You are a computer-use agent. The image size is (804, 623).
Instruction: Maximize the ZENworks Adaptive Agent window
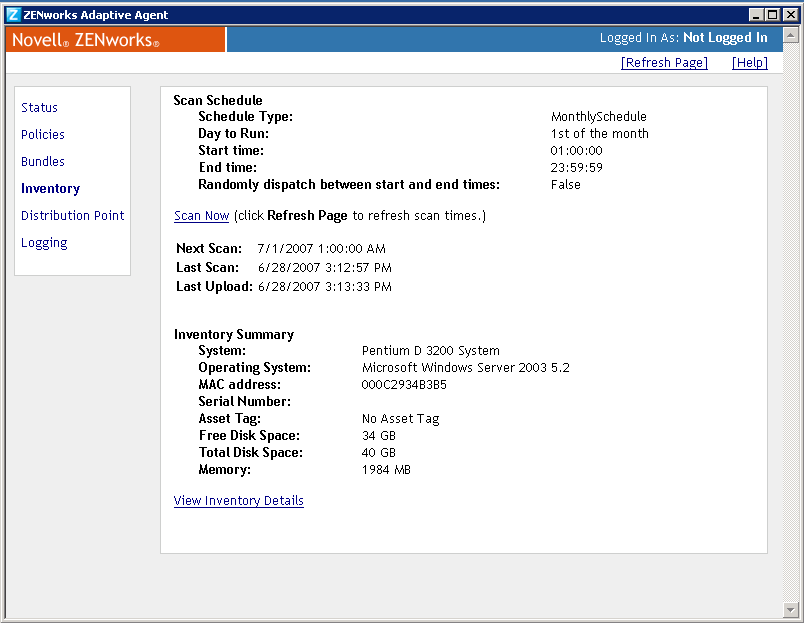pyautogui.click(x=772, y=15)
